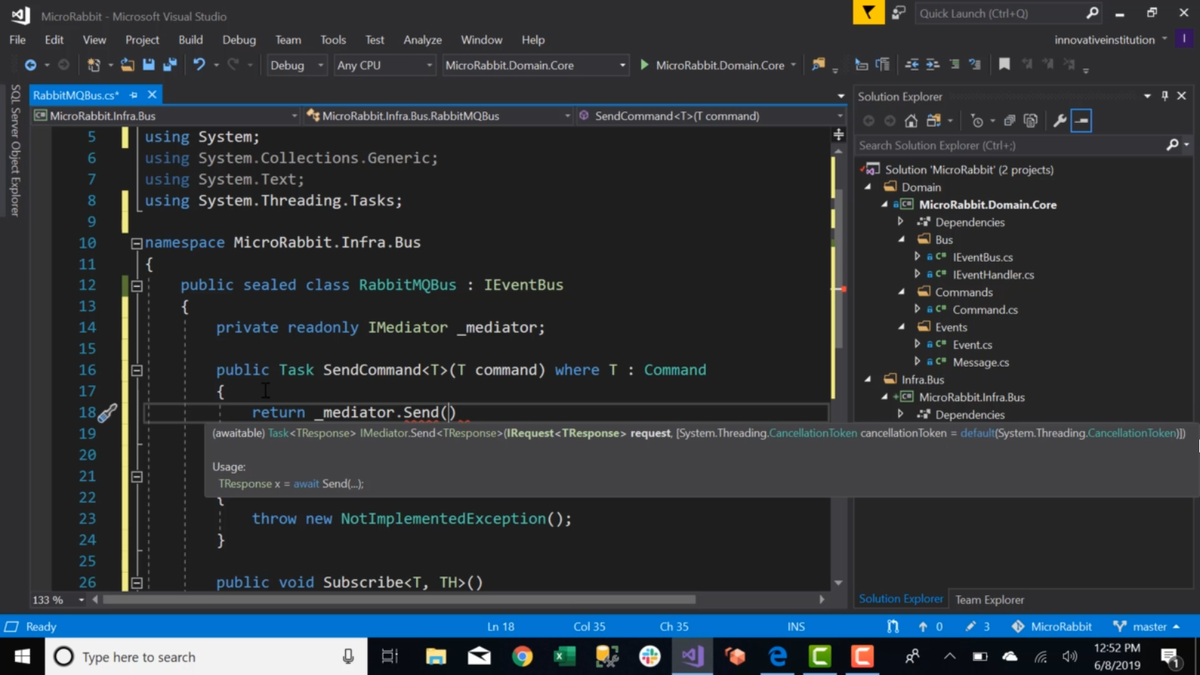Select IEventHandler.cs in Solution Explorer
1200x675 pixels.
(993, 275)
